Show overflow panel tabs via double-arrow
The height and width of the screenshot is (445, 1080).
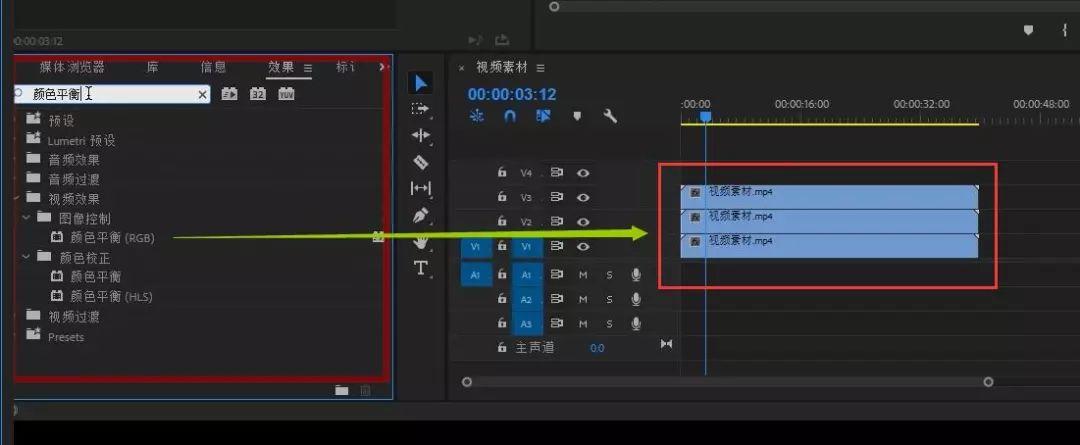(x=384, y=67)
